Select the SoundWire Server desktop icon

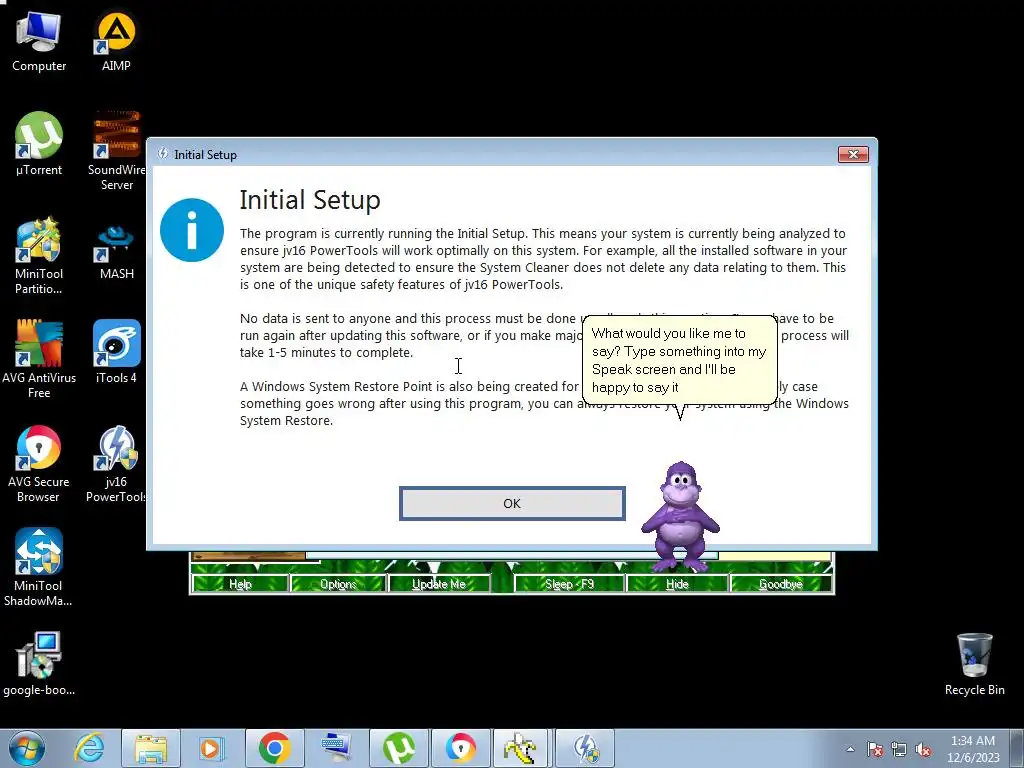[117, 152]
